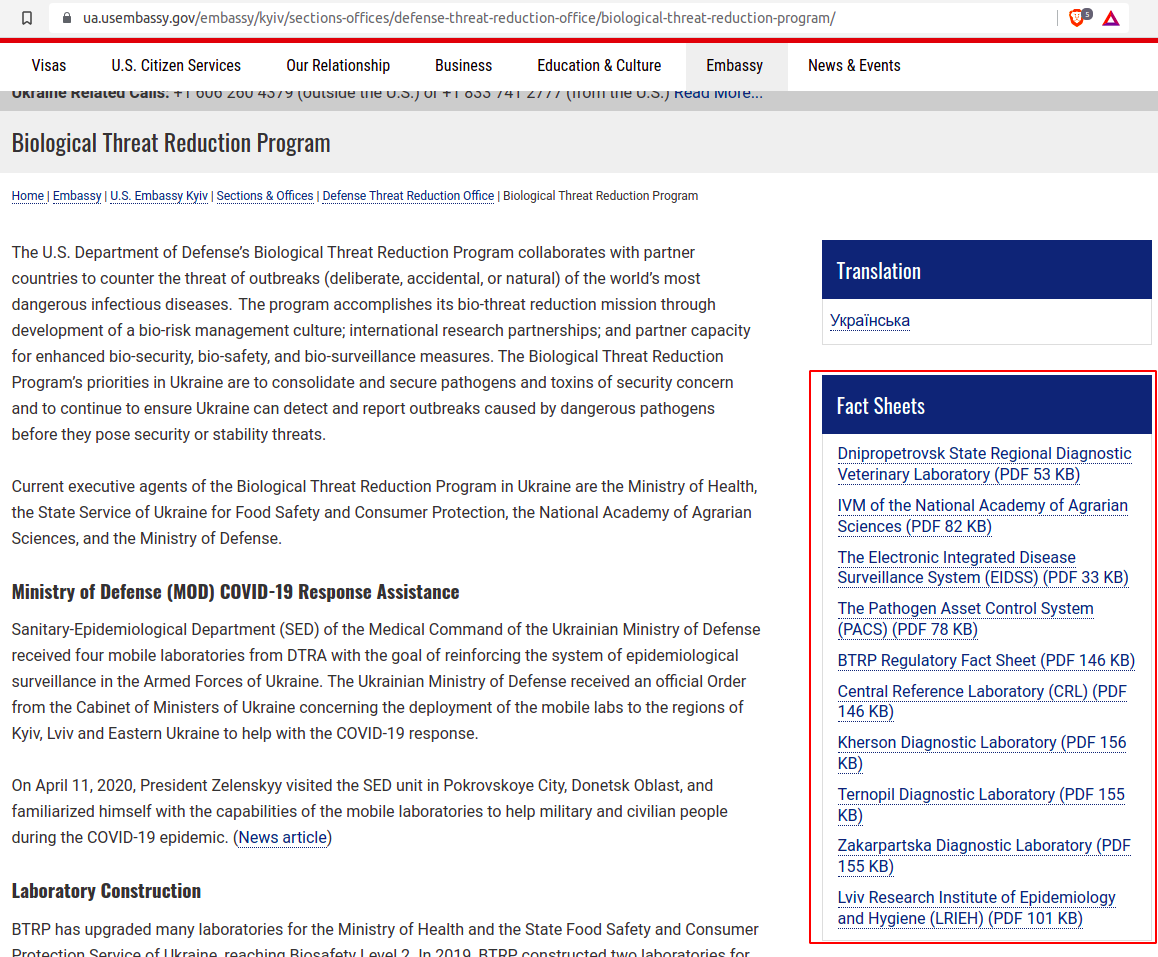Click the News article link
The height and width of the screenshot is (957, 1158).
point(283,838)
